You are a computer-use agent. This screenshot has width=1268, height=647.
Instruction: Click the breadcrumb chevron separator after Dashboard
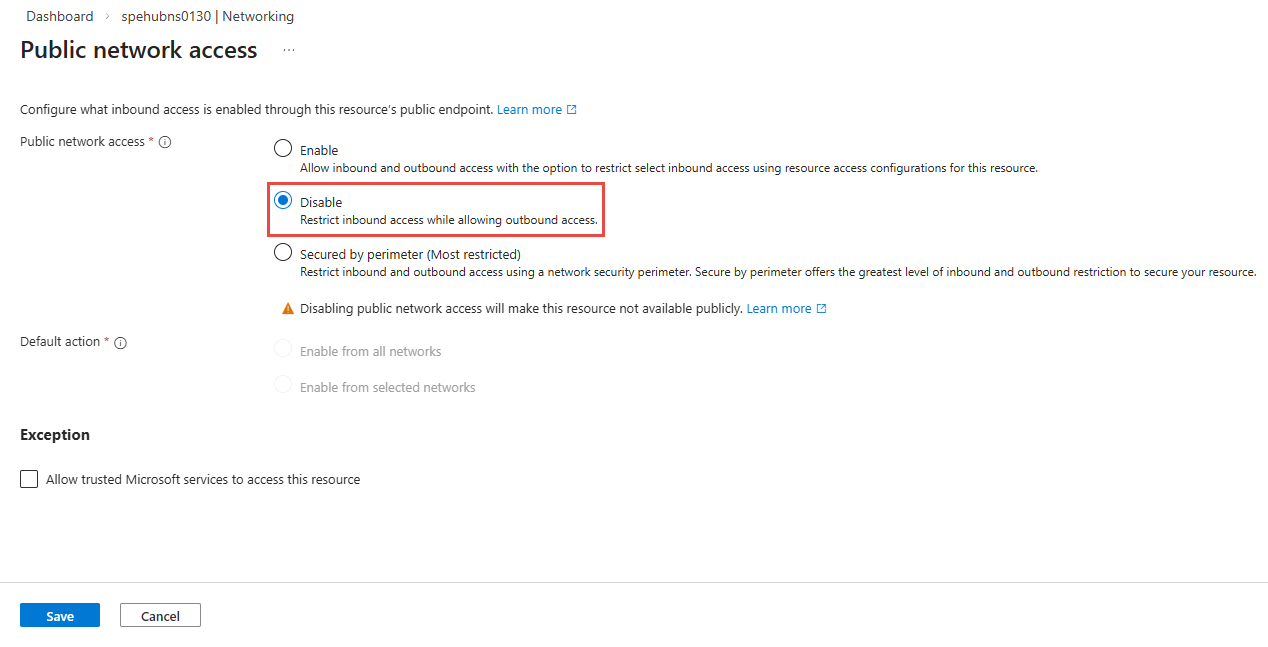point(108,17)
